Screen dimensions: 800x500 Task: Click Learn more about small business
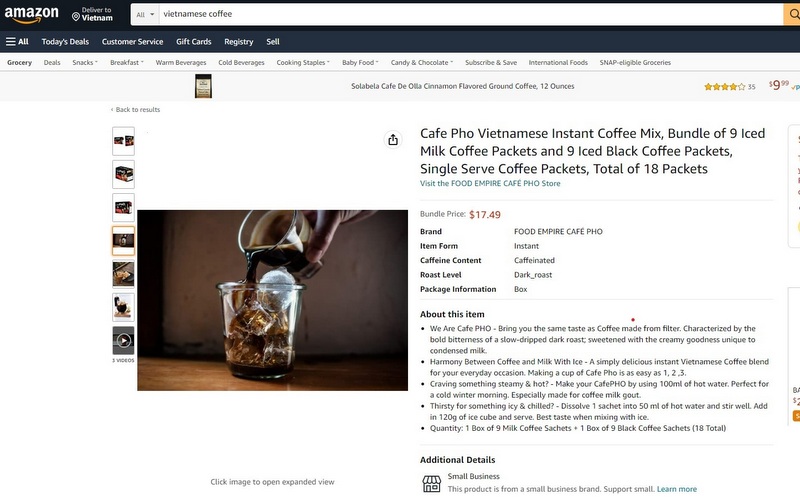tap(677, 489)
